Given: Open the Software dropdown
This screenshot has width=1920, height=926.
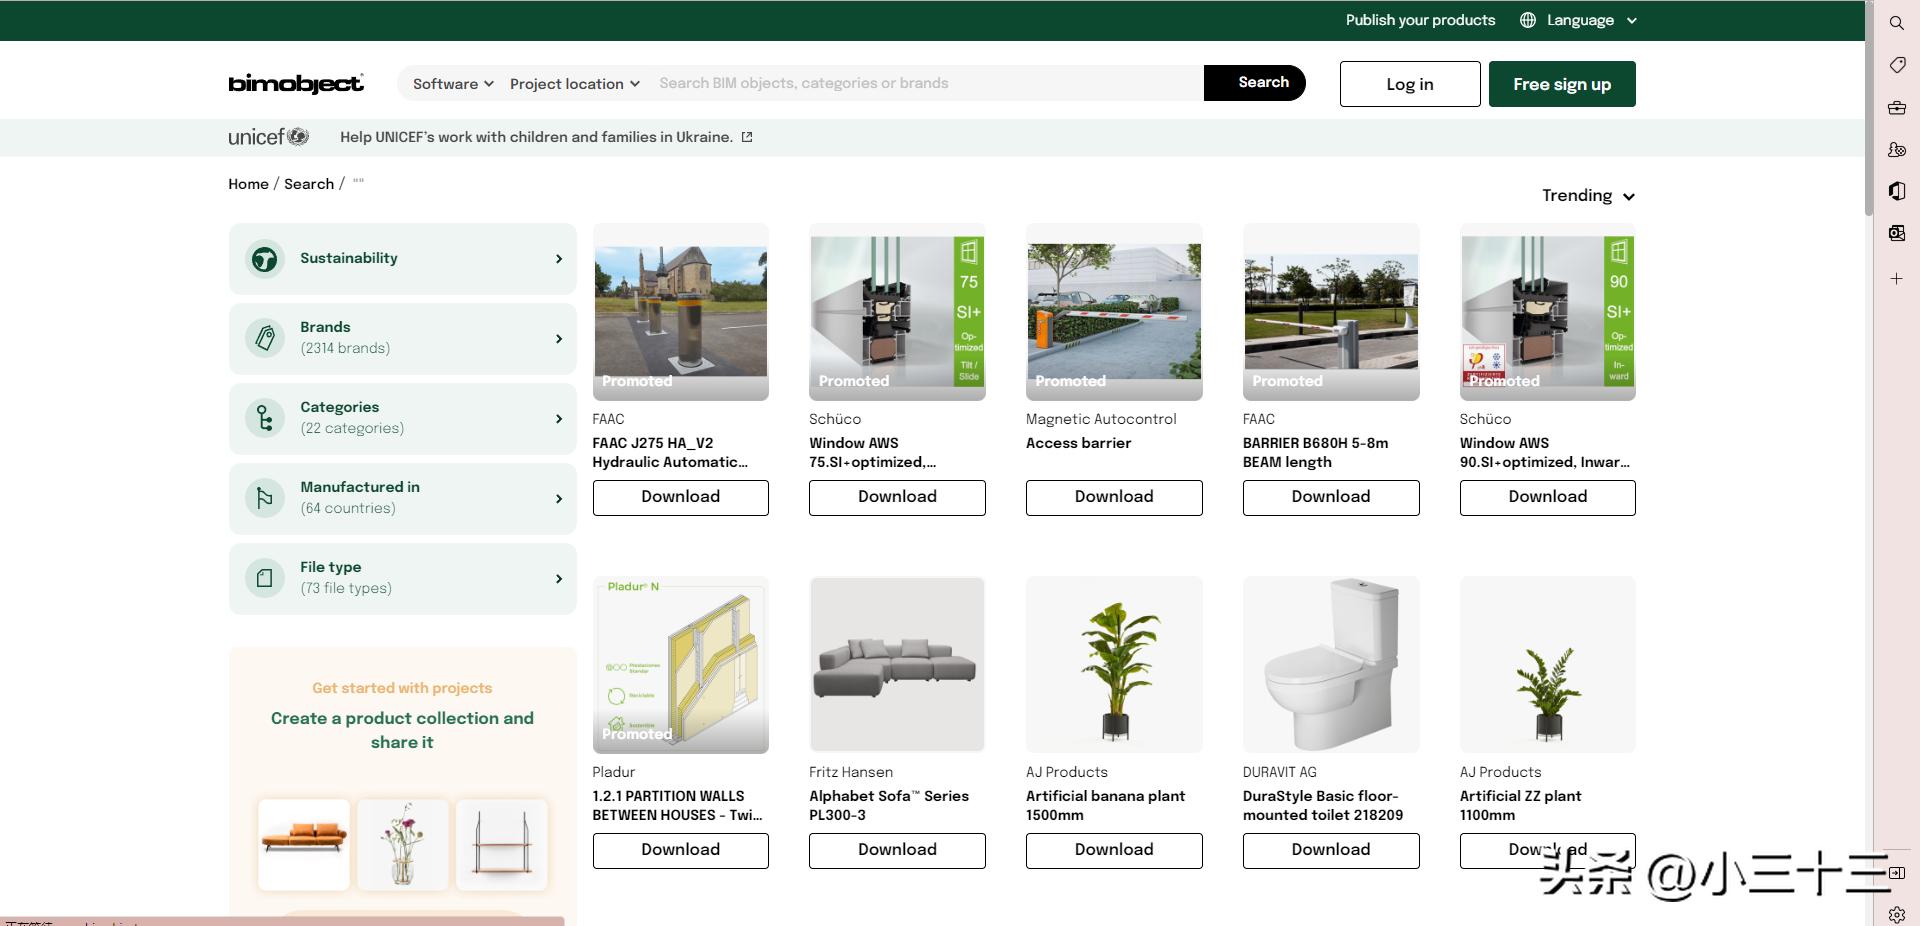Looking at the screenshot, I should click(453, 84).
